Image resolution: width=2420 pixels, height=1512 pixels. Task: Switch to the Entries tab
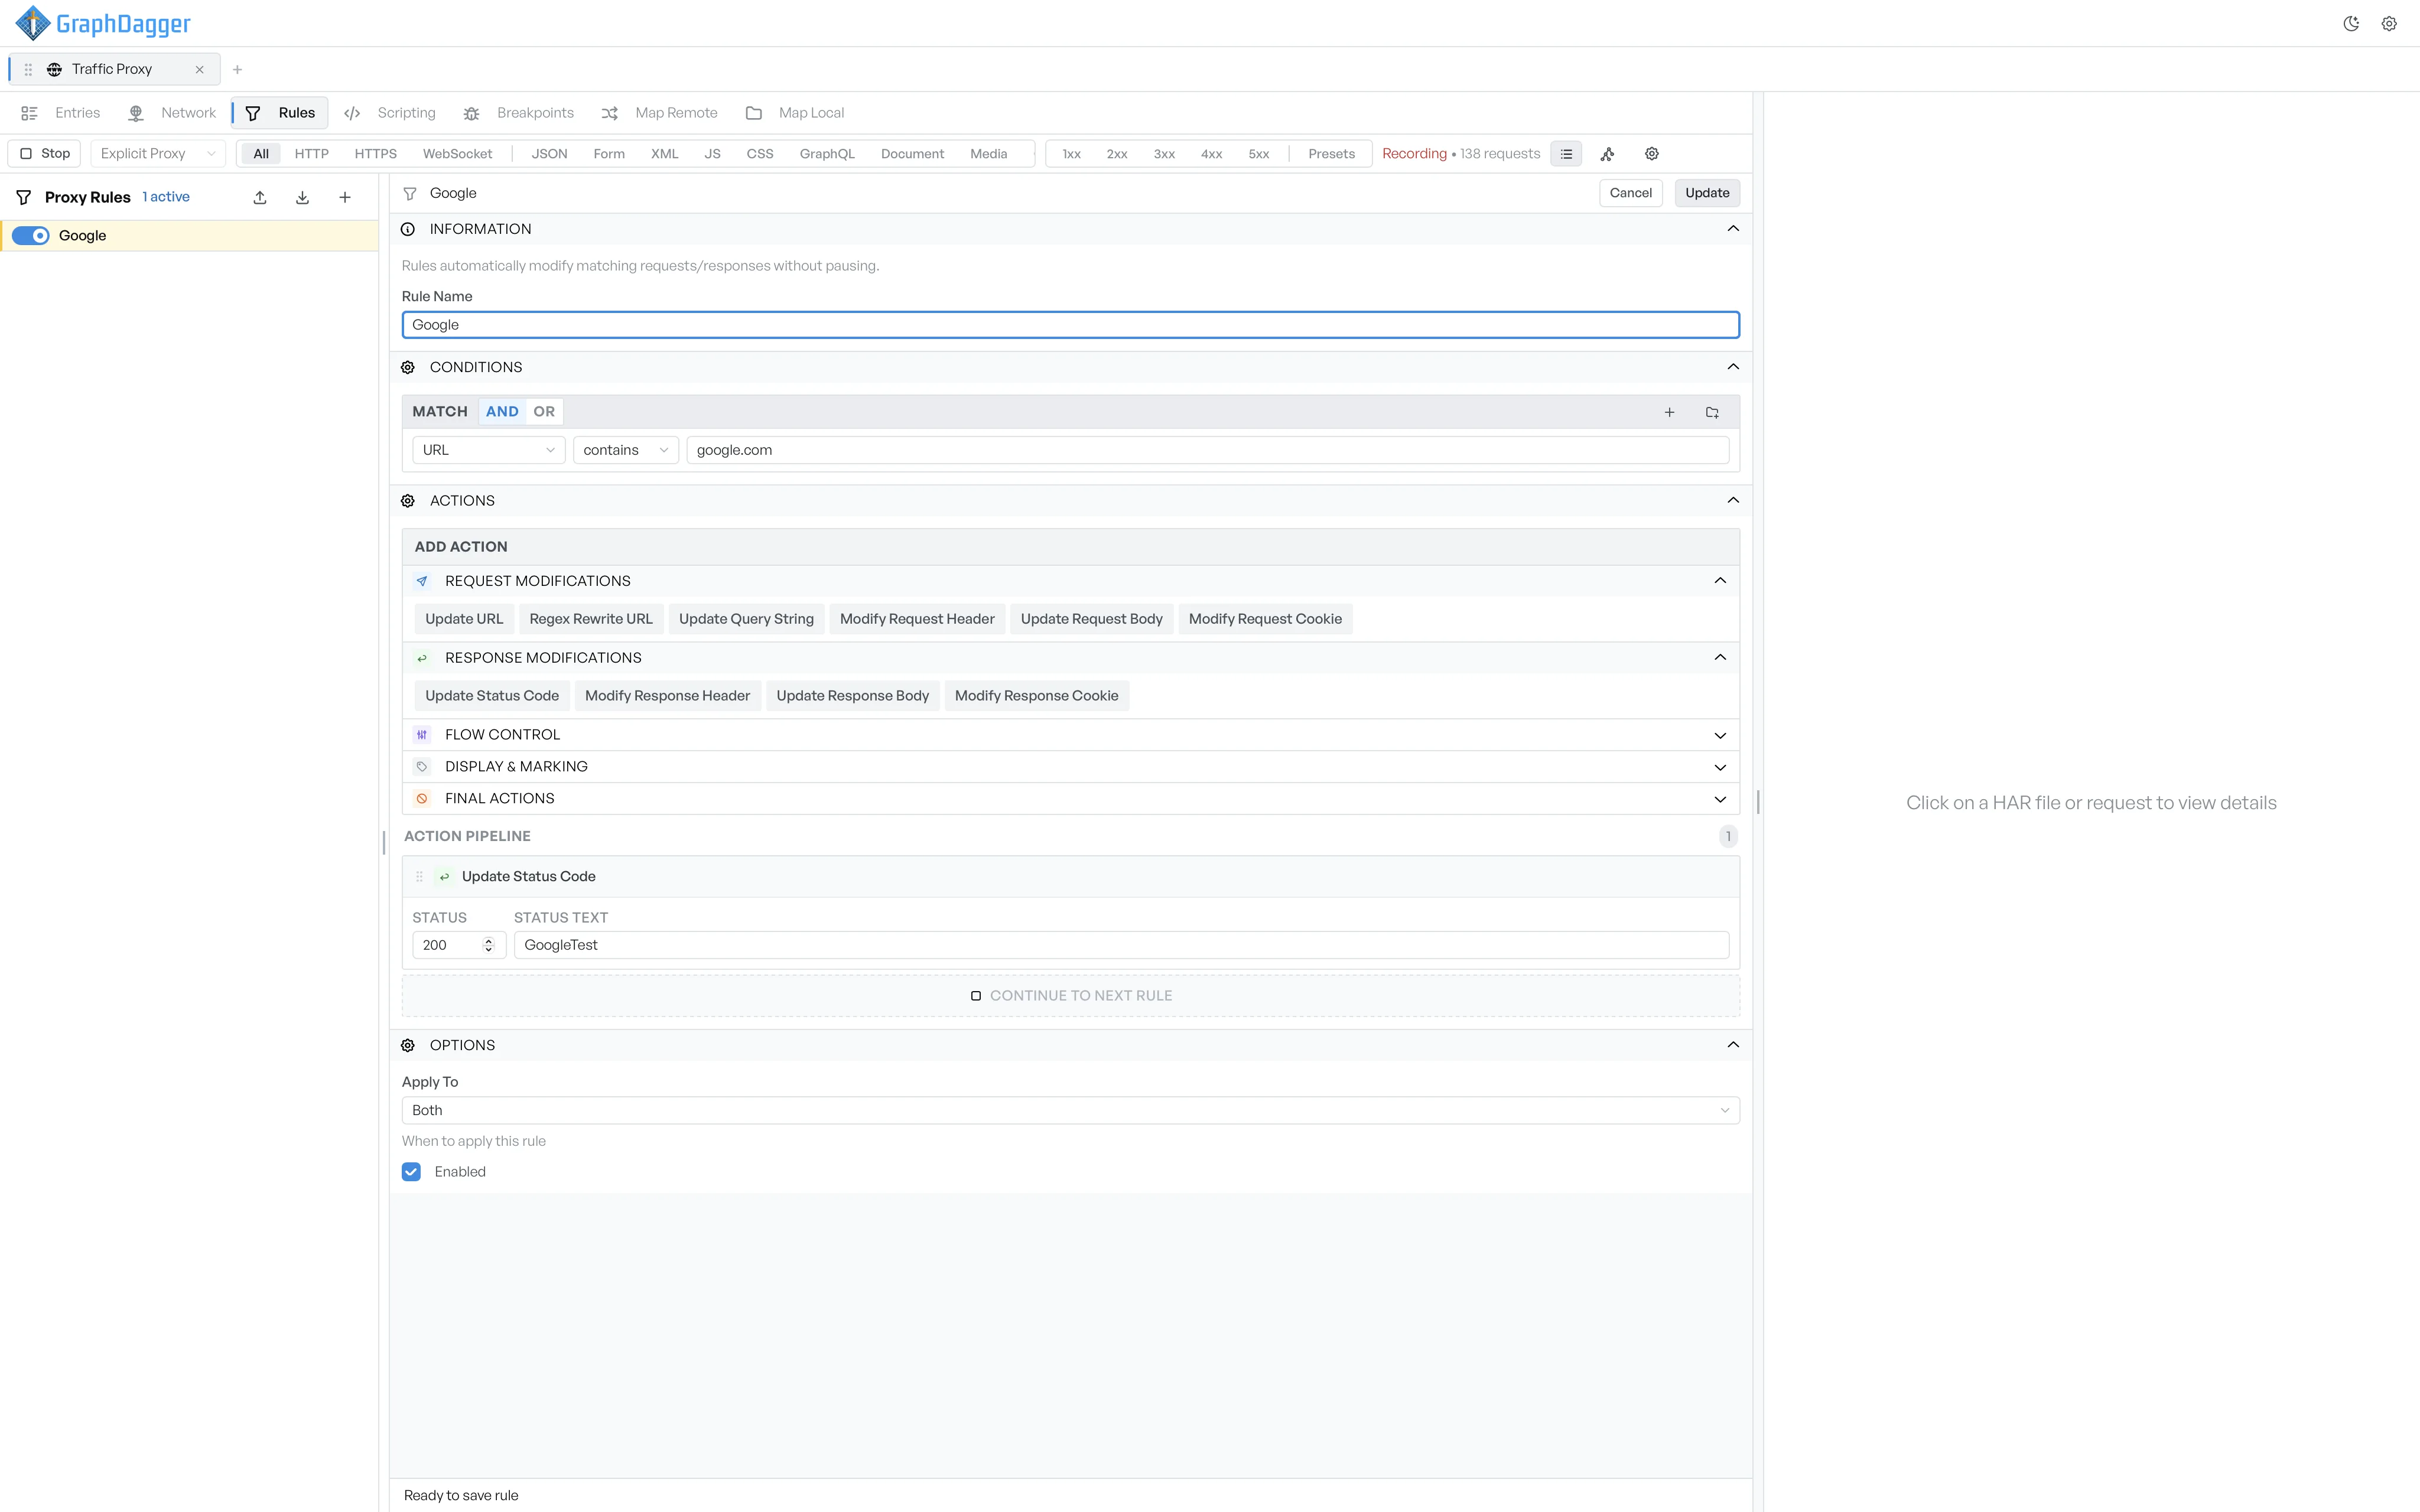pyautogui.click(x=61, y=113)
